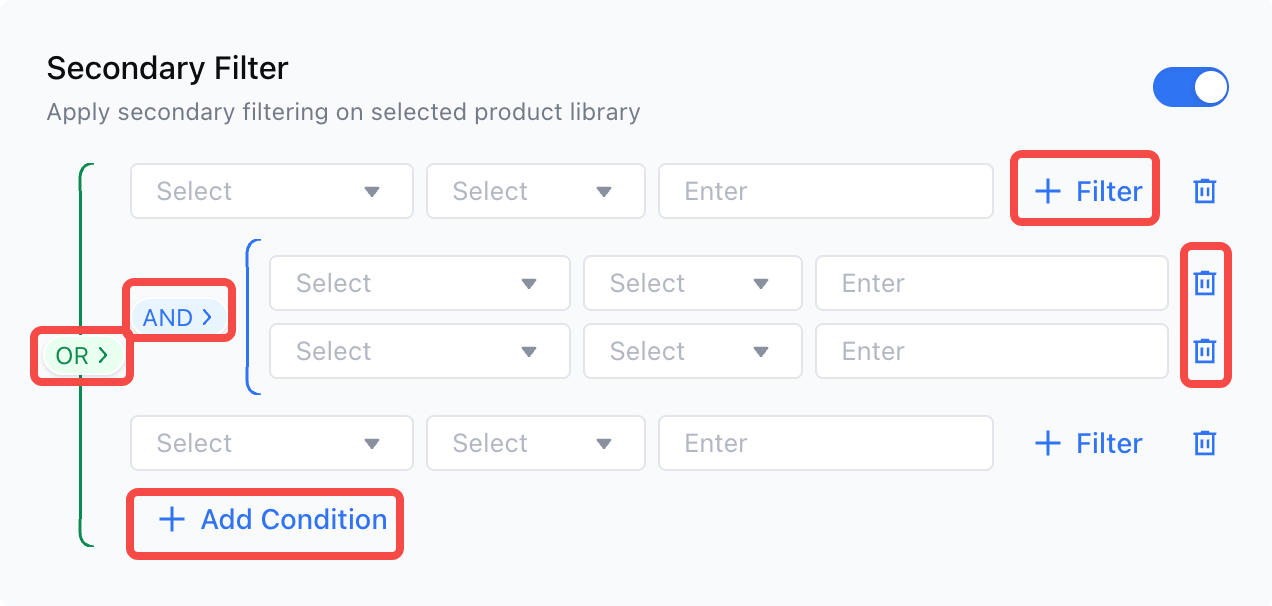Delete the first filter row with trash icon
The height and width of the screenshot is (606, 1272).
1205,191
